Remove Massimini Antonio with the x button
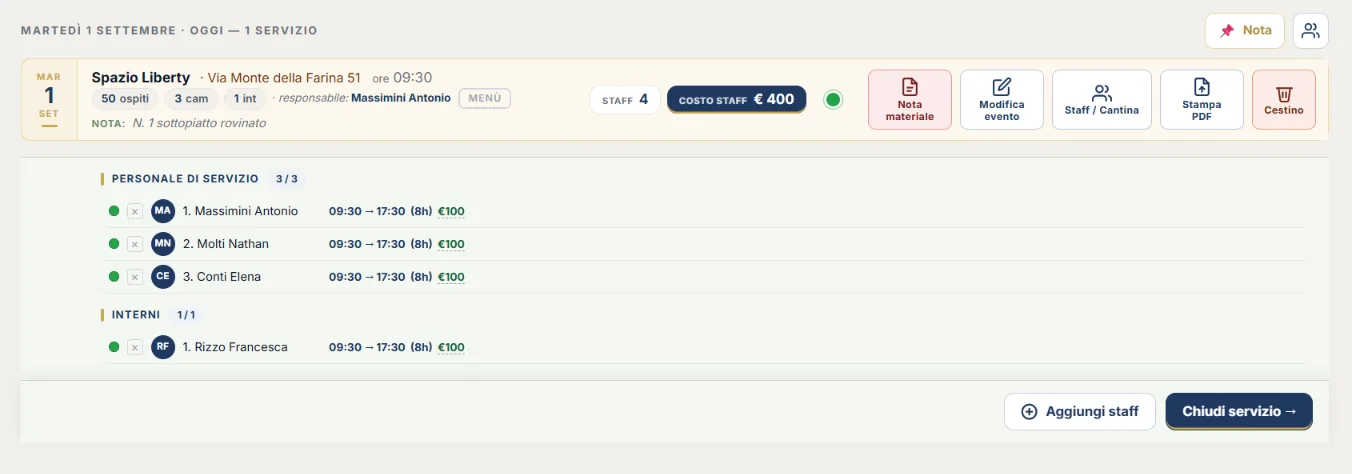 coord(135,211)
